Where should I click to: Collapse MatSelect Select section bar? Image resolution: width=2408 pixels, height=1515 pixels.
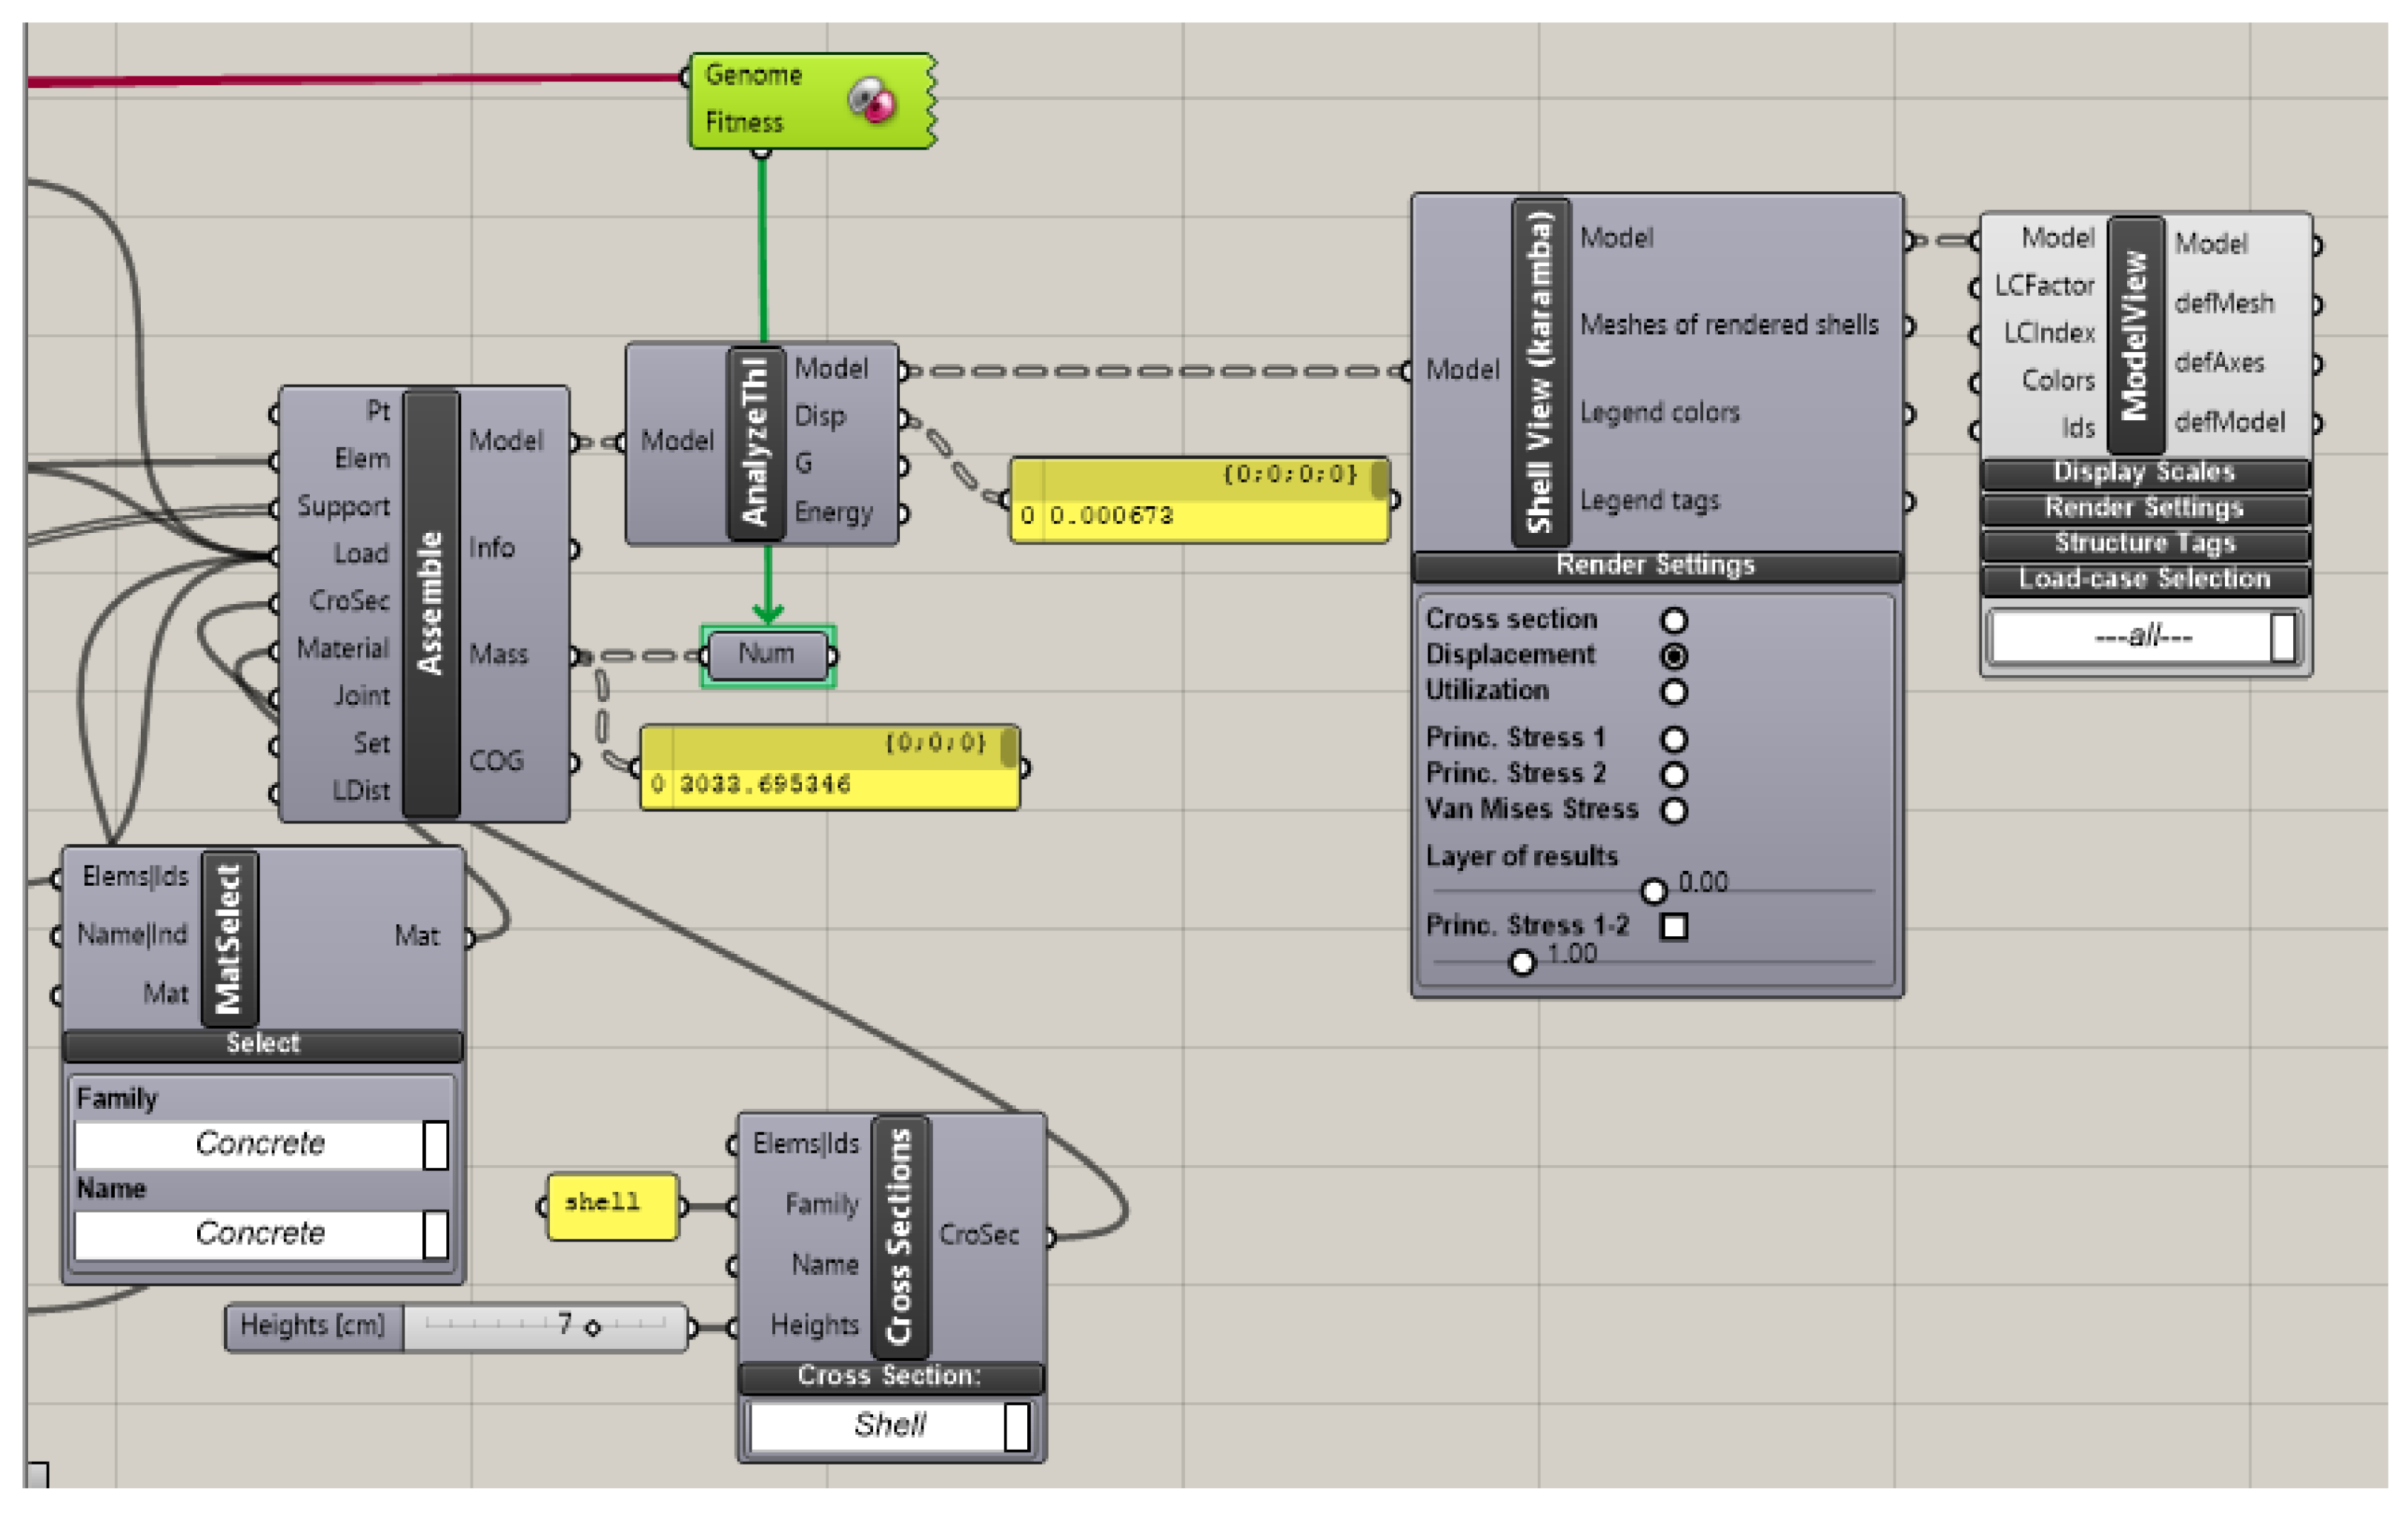(263, 1044)
